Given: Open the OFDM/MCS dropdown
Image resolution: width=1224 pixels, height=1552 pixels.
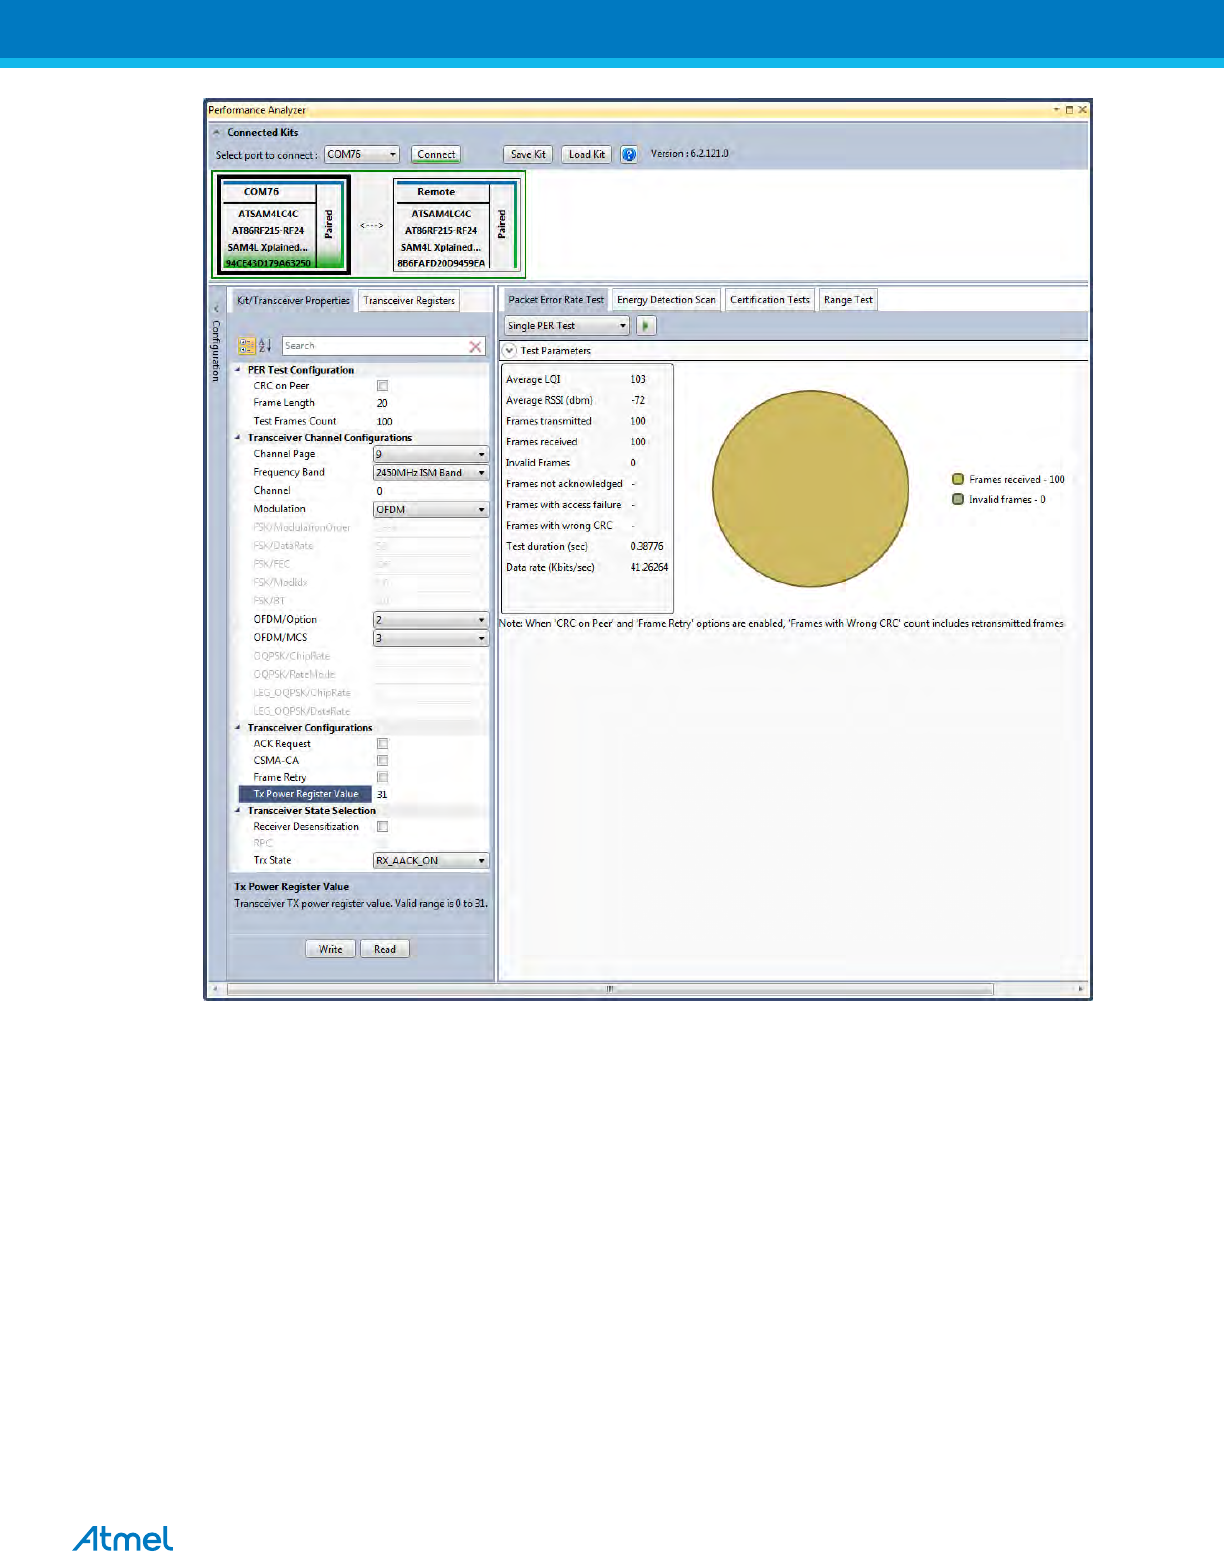Looking at the screenshot, I should pos(430,638).
